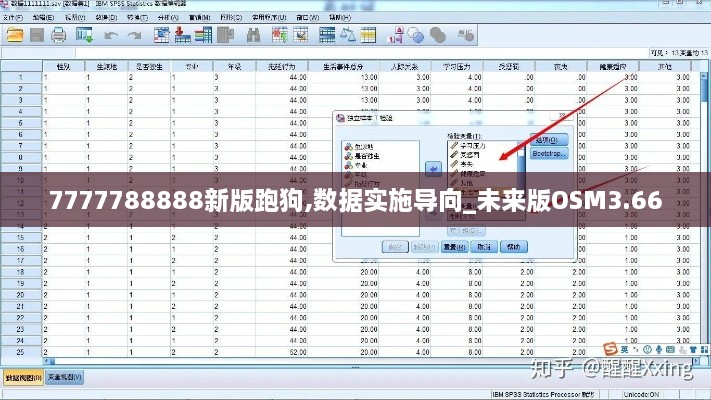Open the 数据(D) menu

pos(106,18)
